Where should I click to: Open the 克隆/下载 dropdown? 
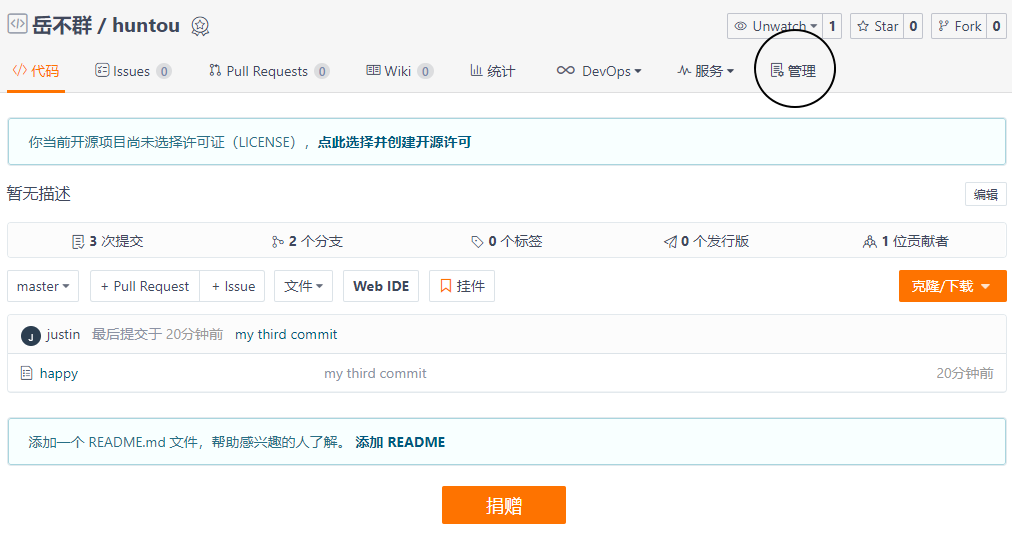pyautogui.click(x=951, y=286)
